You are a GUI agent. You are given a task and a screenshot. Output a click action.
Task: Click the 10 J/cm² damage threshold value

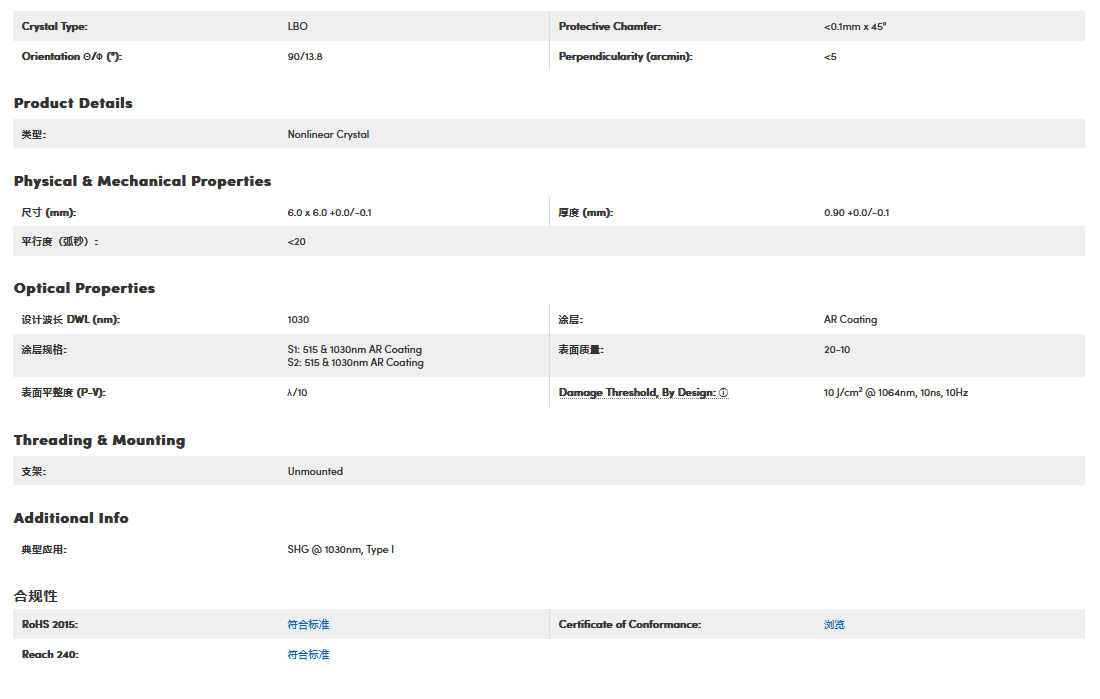(895, 393)
